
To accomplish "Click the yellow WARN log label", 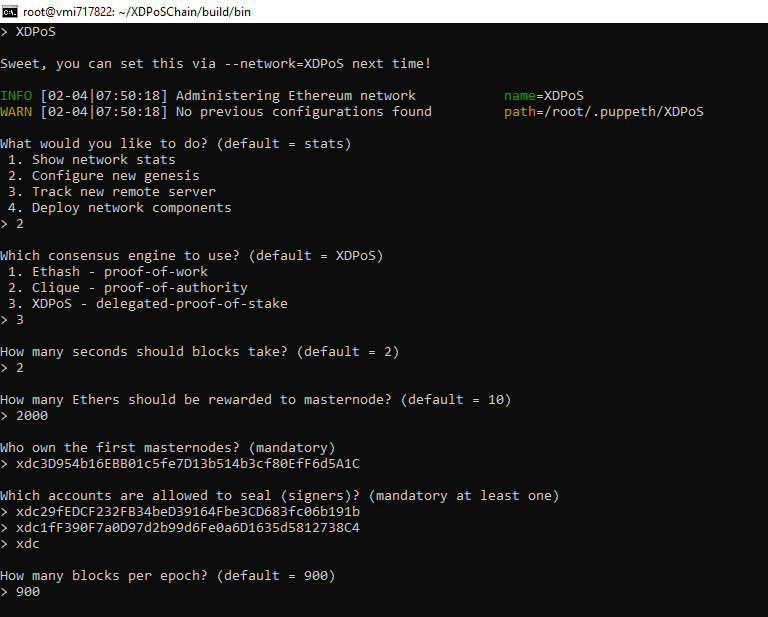I will [x=16, y=112].
